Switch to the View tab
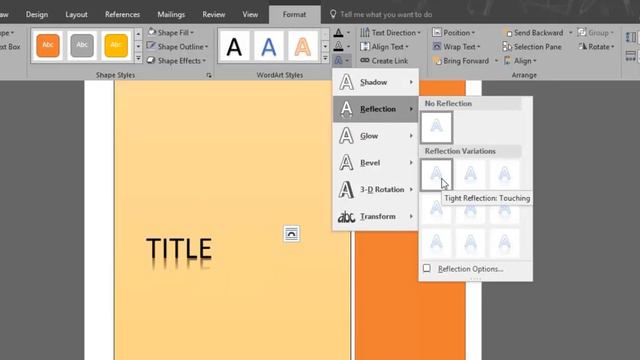The image size is (640, 360). [250, 14]
